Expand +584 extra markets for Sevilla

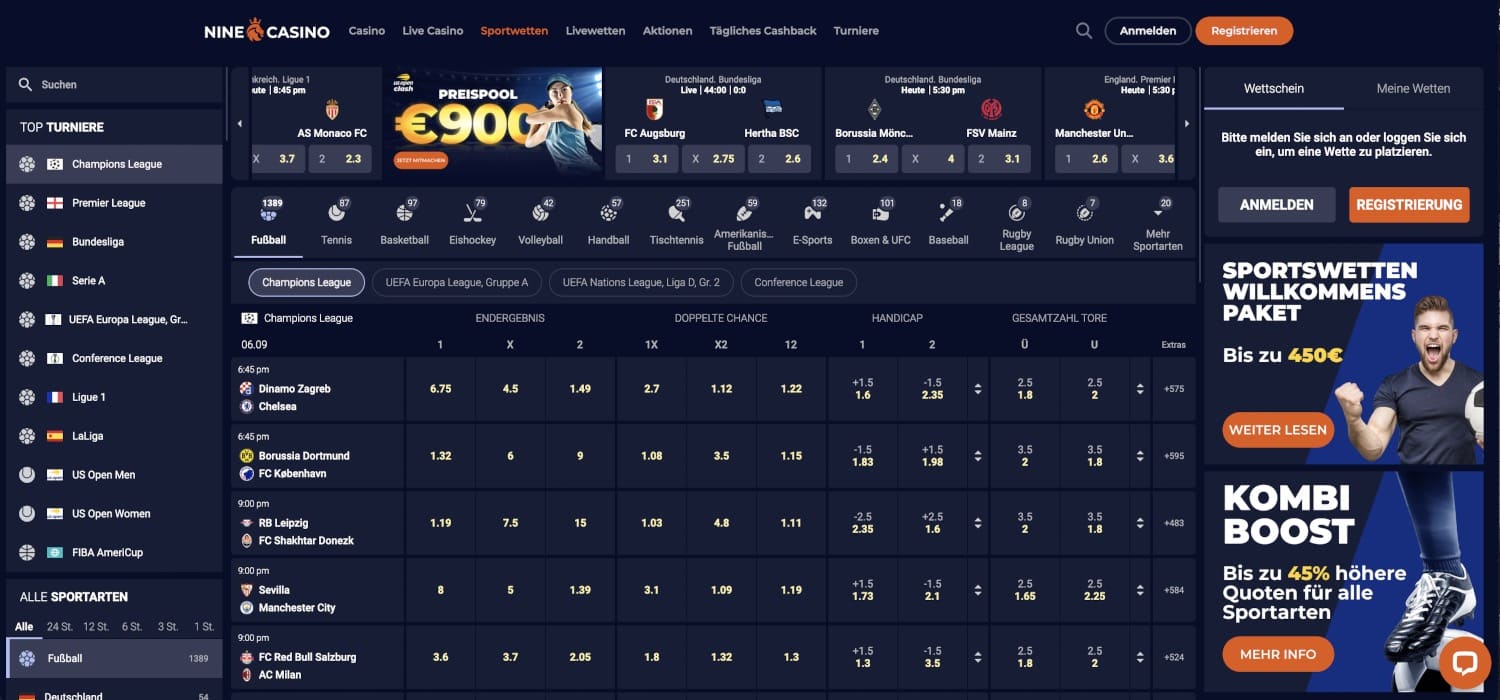[x=1174, y=590]
